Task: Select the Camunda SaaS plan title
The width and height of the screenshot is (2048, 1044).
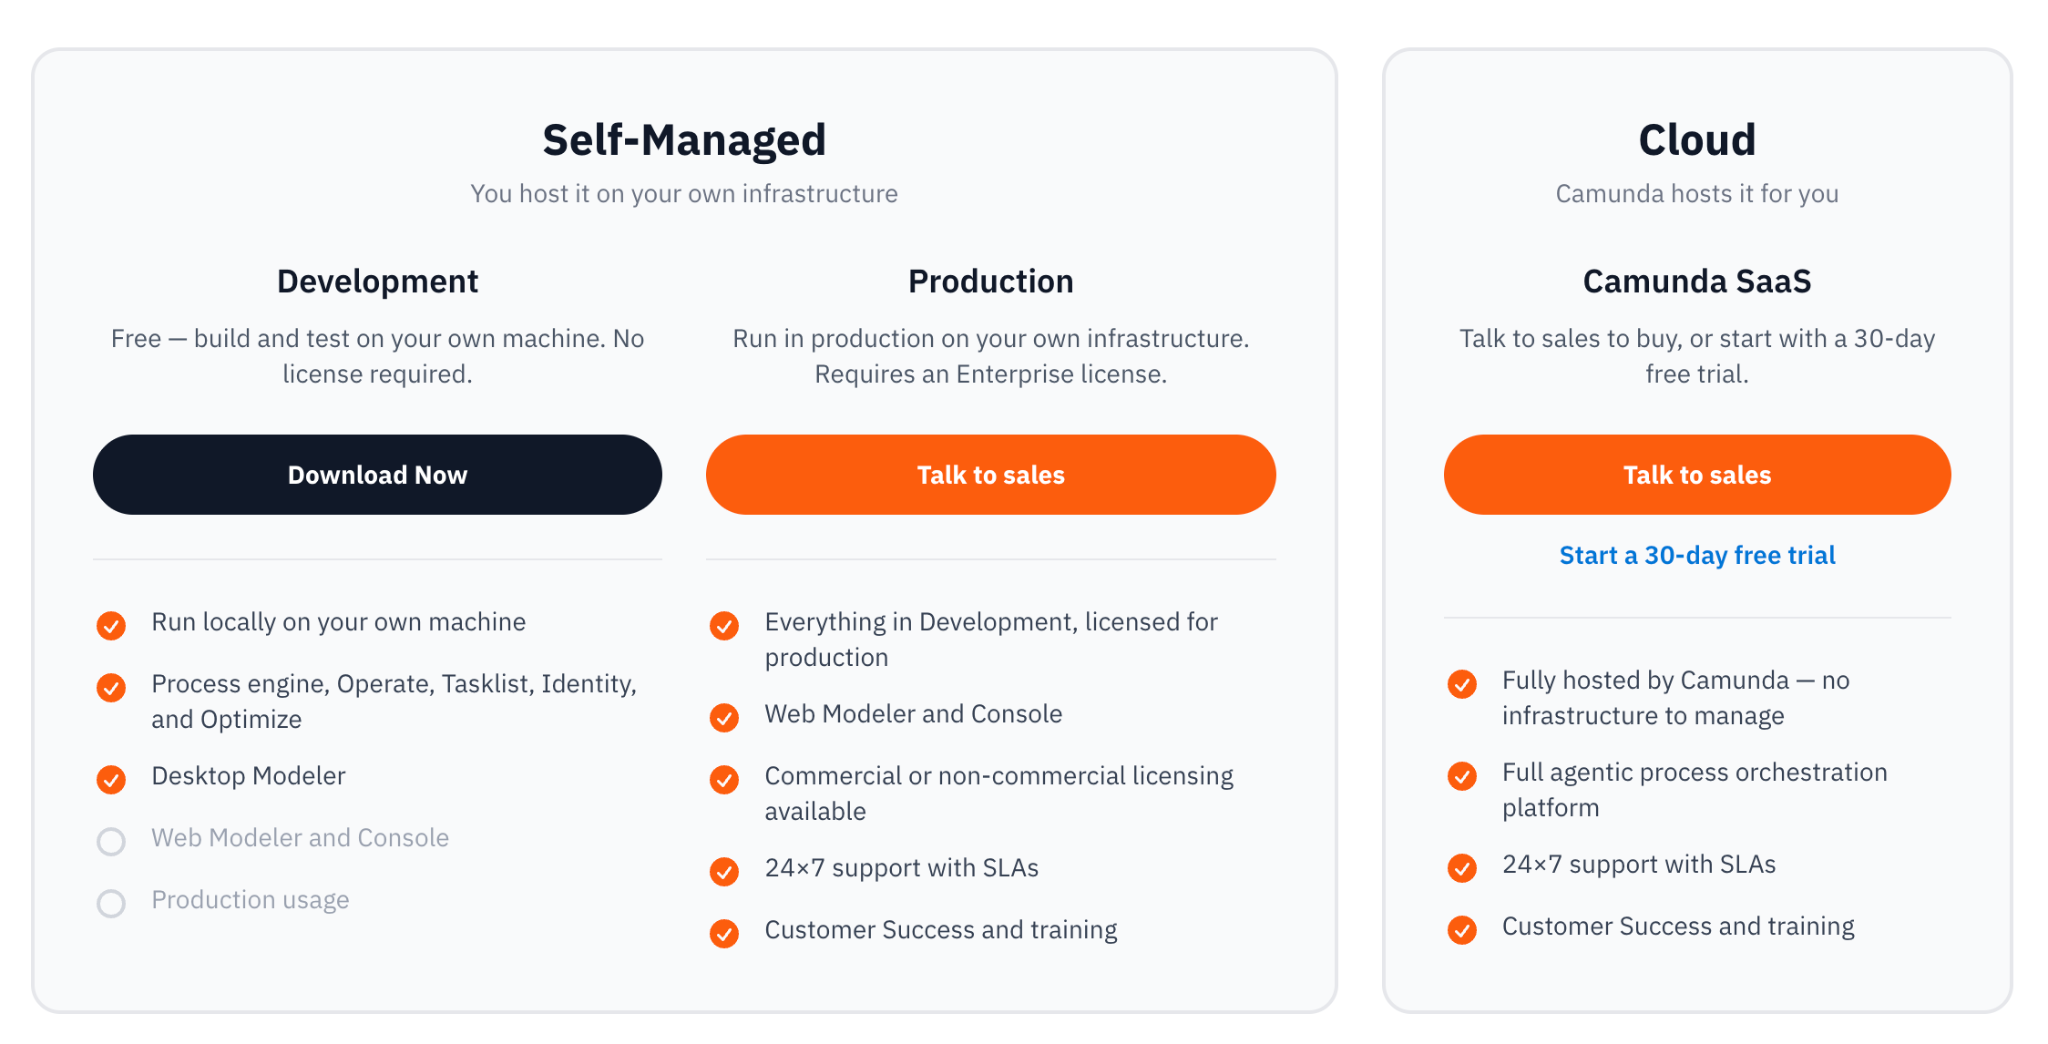Action: click(1697, 282)
